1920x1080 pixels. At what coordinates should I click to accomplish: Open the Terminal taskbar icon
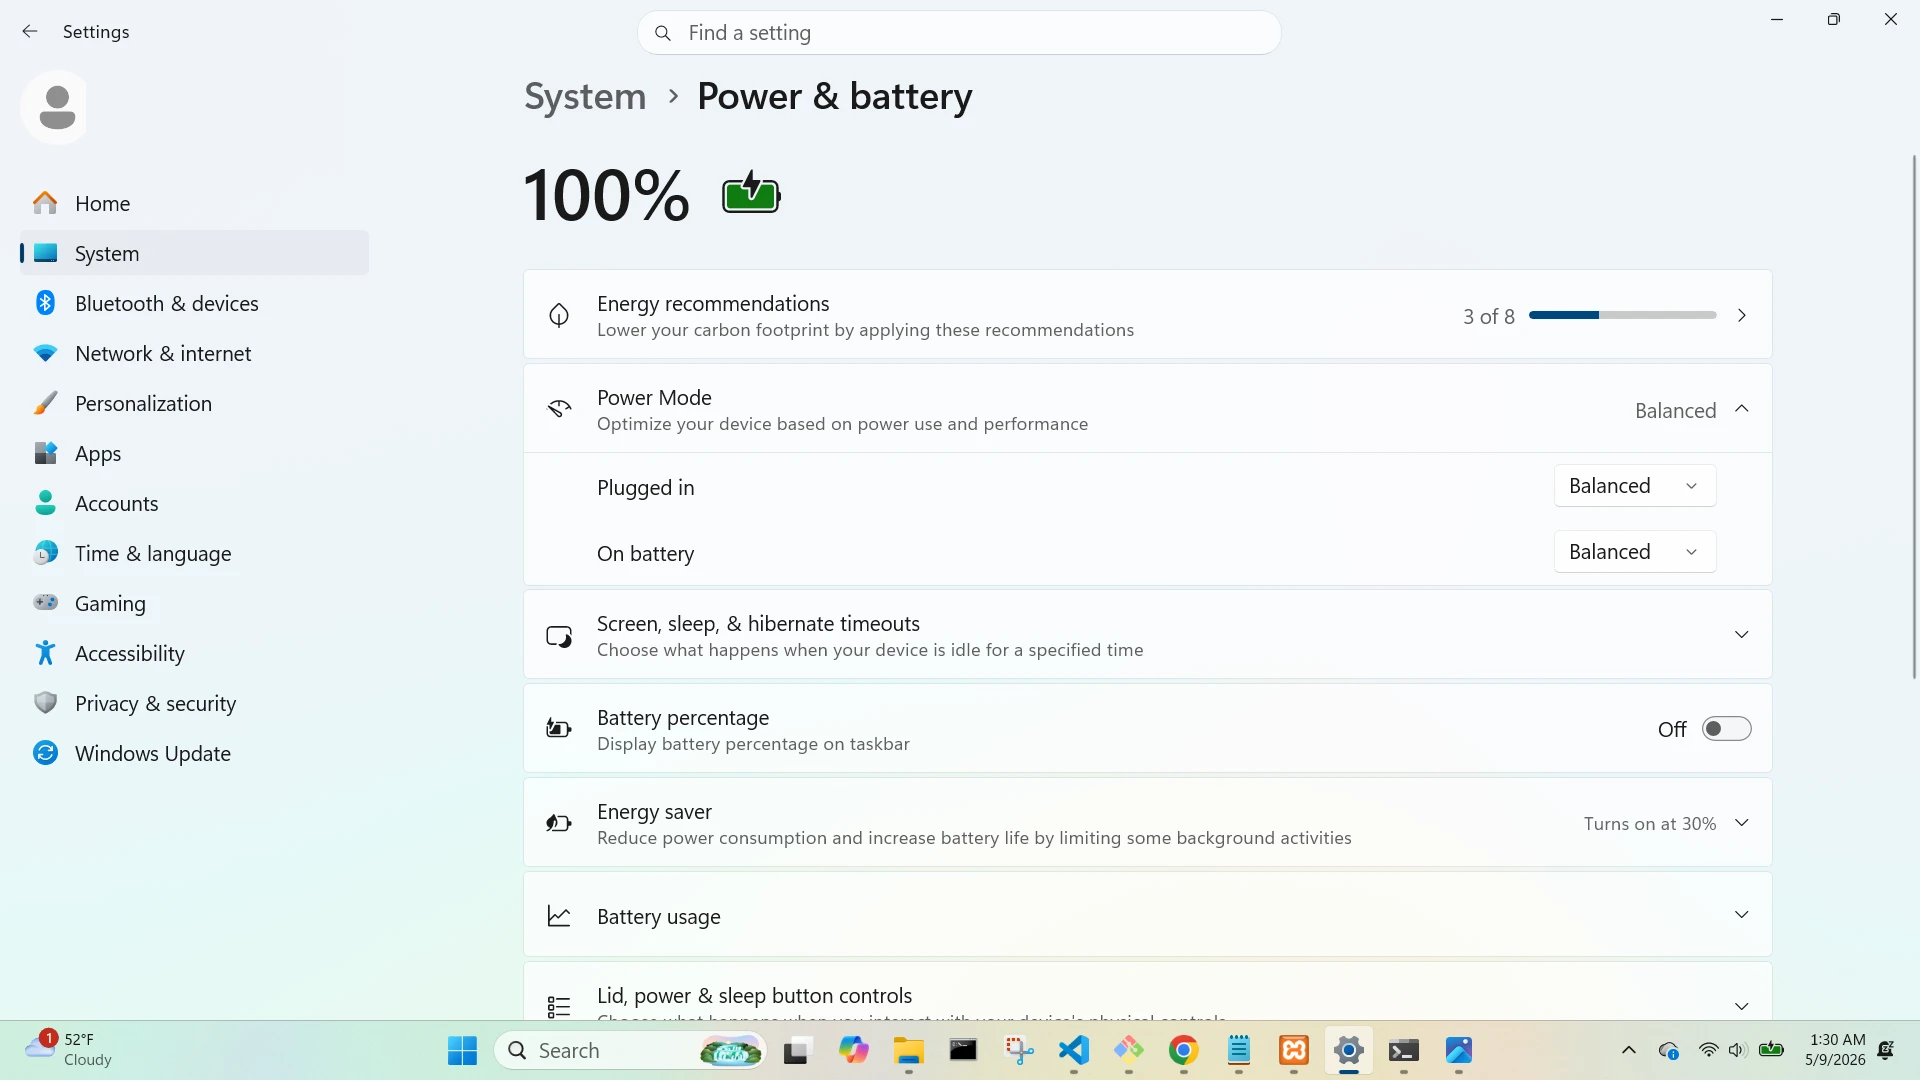pyautogui.click(x=1404, y=1051)
